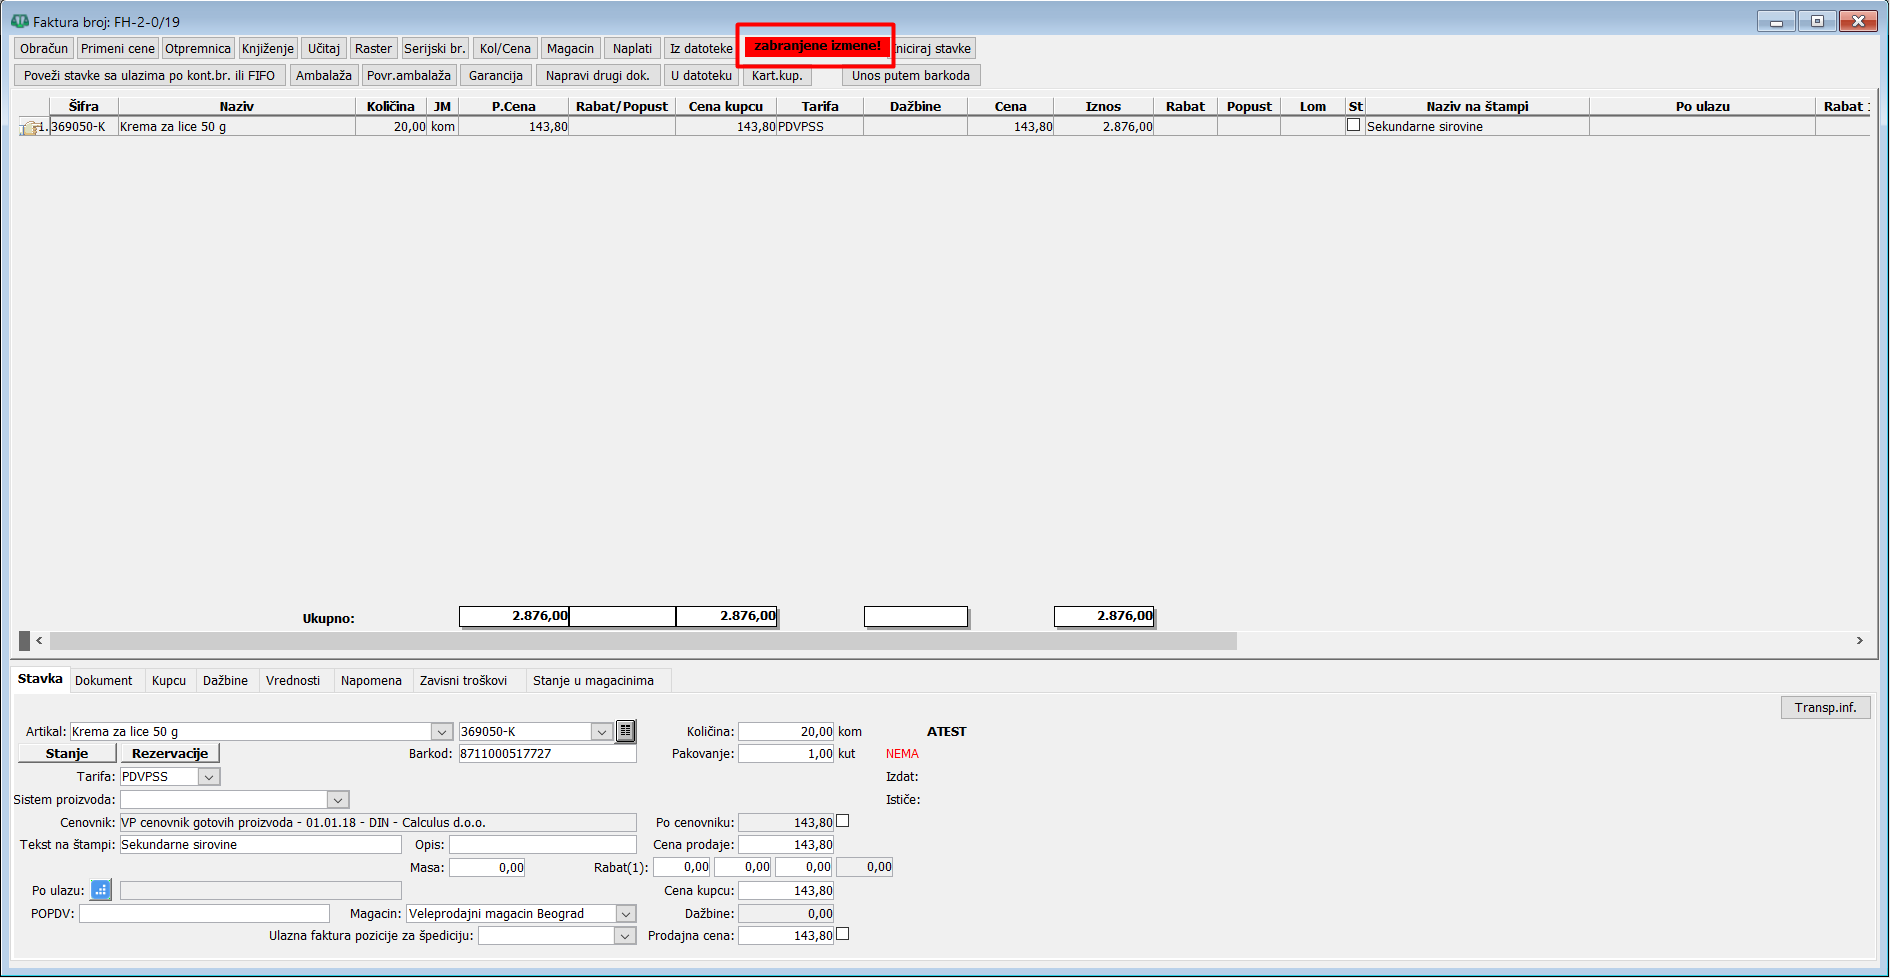Click the application icon in title bar
This screenshot has height=978, width=1890.
[19, 21]
